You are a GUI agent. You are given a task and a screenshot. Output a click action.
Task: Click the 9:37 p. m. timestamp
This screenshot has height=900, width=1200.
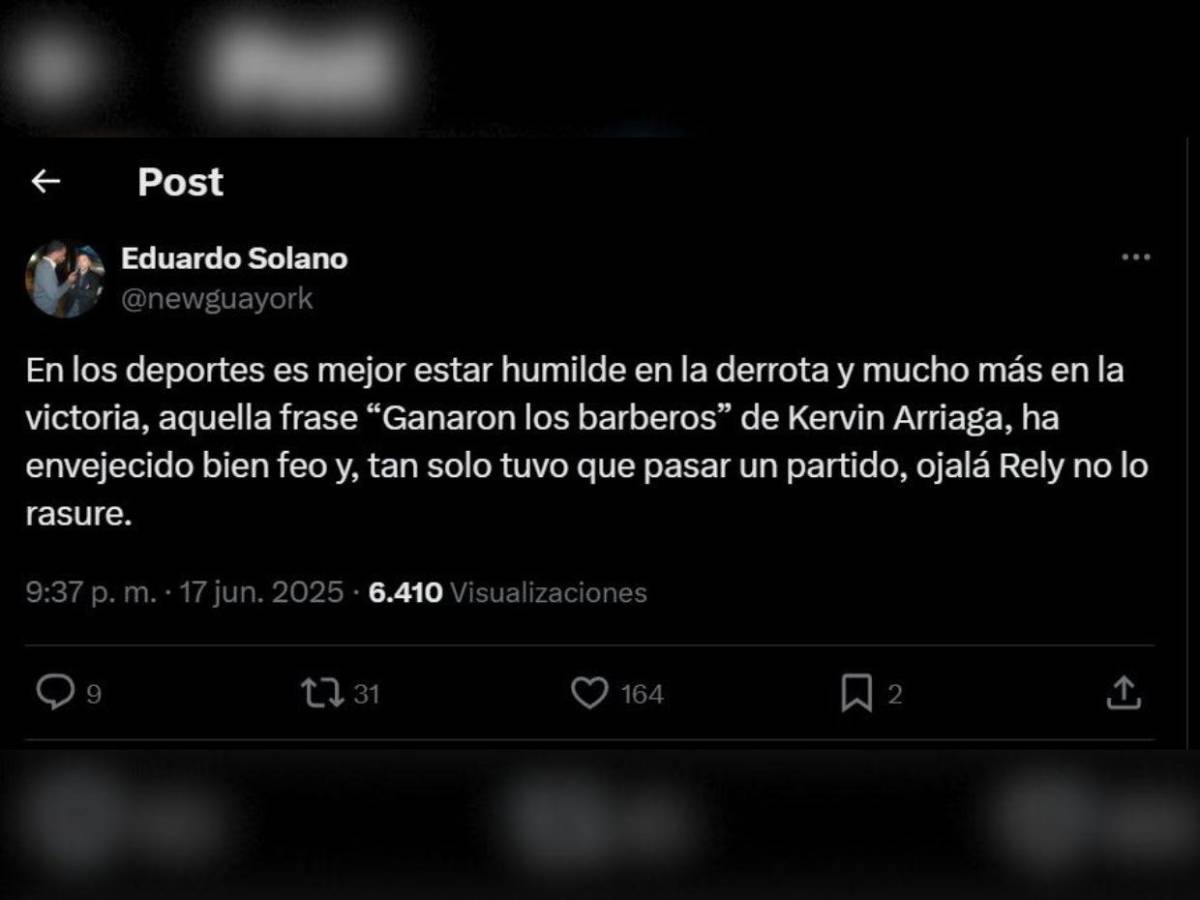point(91,592)
